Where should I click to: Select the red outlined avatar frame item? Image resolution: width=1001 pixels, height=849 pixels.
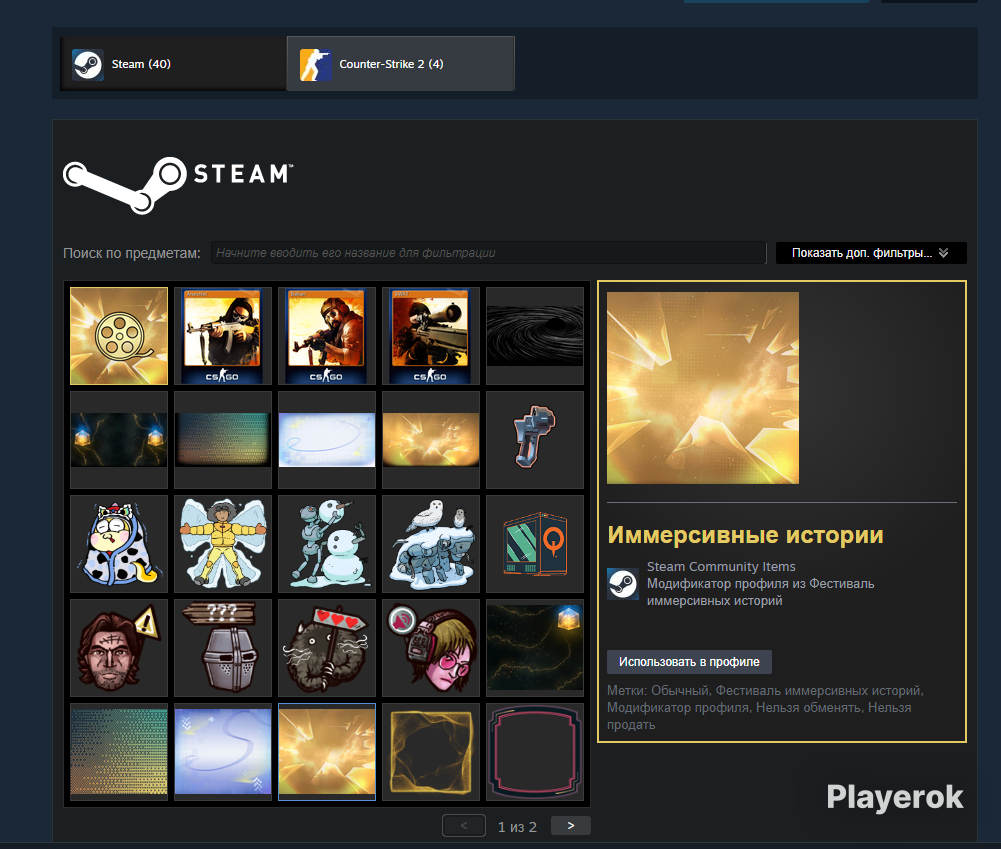535,752
